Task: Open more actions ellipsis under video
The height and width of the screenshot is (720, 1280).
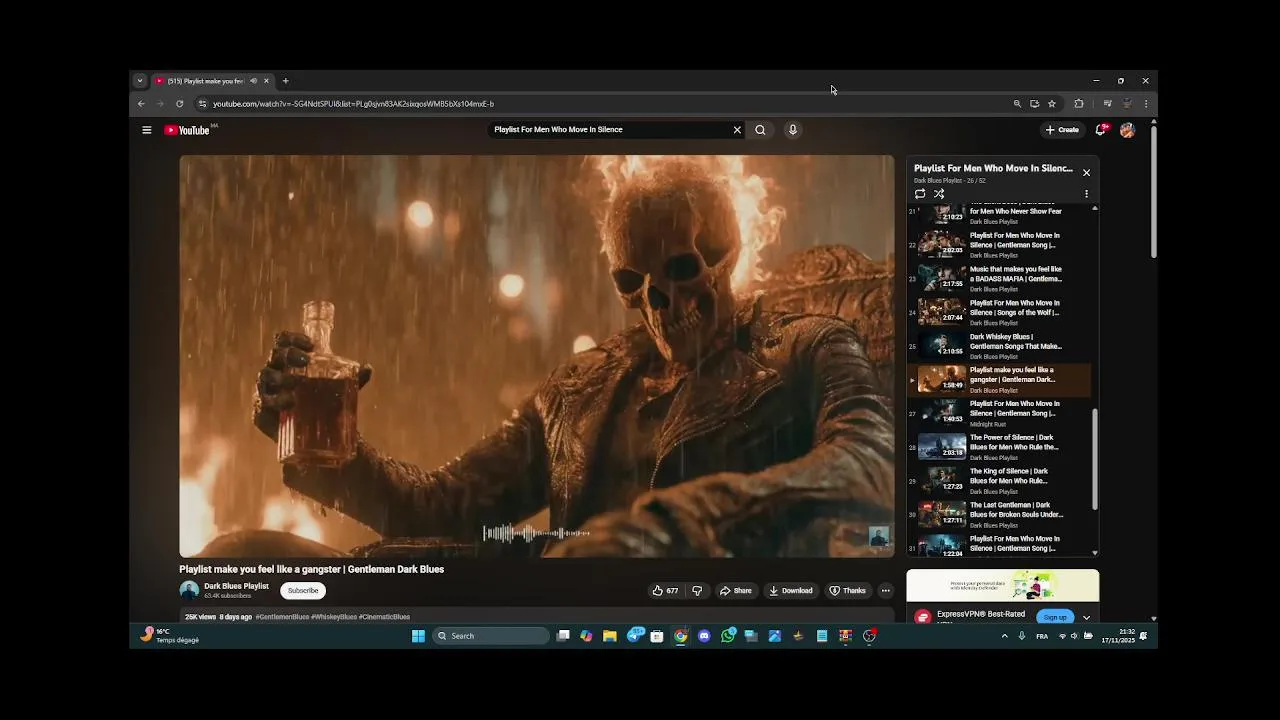Action: 885,591
